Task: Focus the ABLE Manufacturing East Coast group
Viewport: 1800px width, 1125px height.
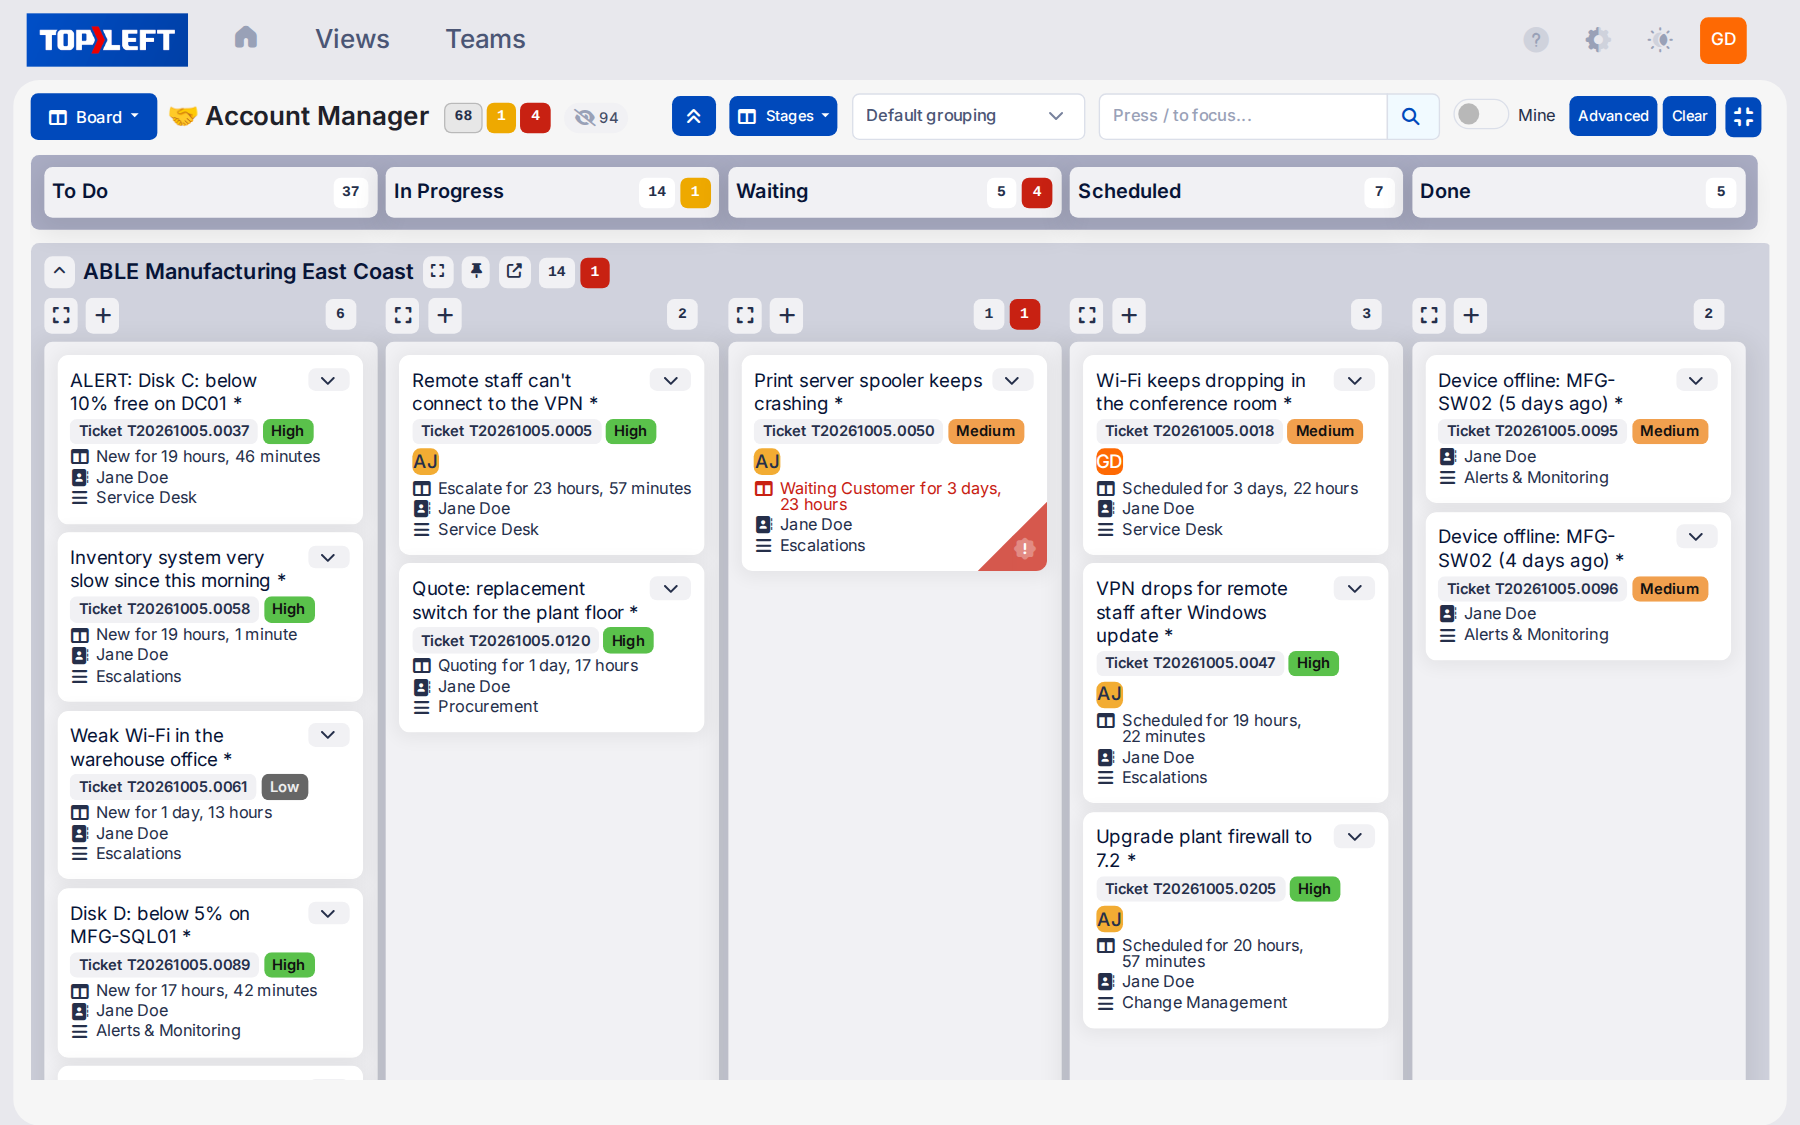Action: point(438,271)
